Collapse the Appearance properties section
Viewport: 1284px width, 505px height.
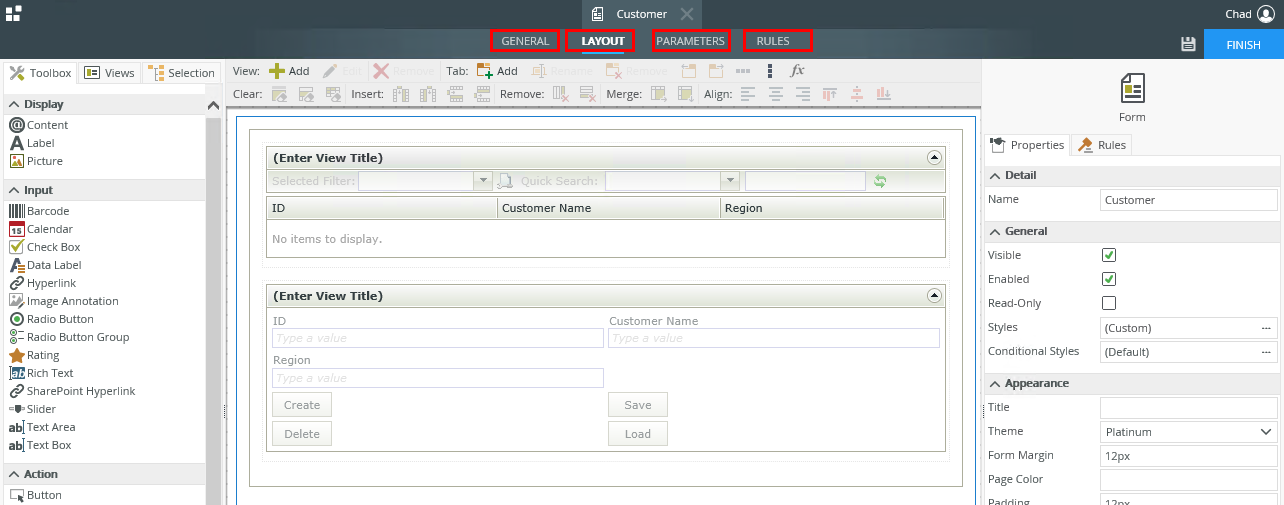coord(995,383)
